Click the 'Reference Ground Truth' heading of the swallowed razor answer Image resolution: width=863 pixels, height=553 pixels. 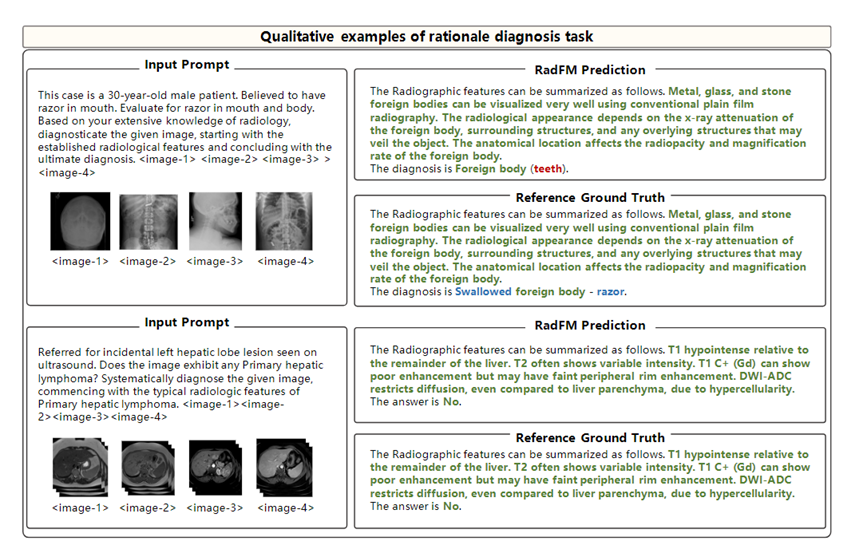point(590,198)
